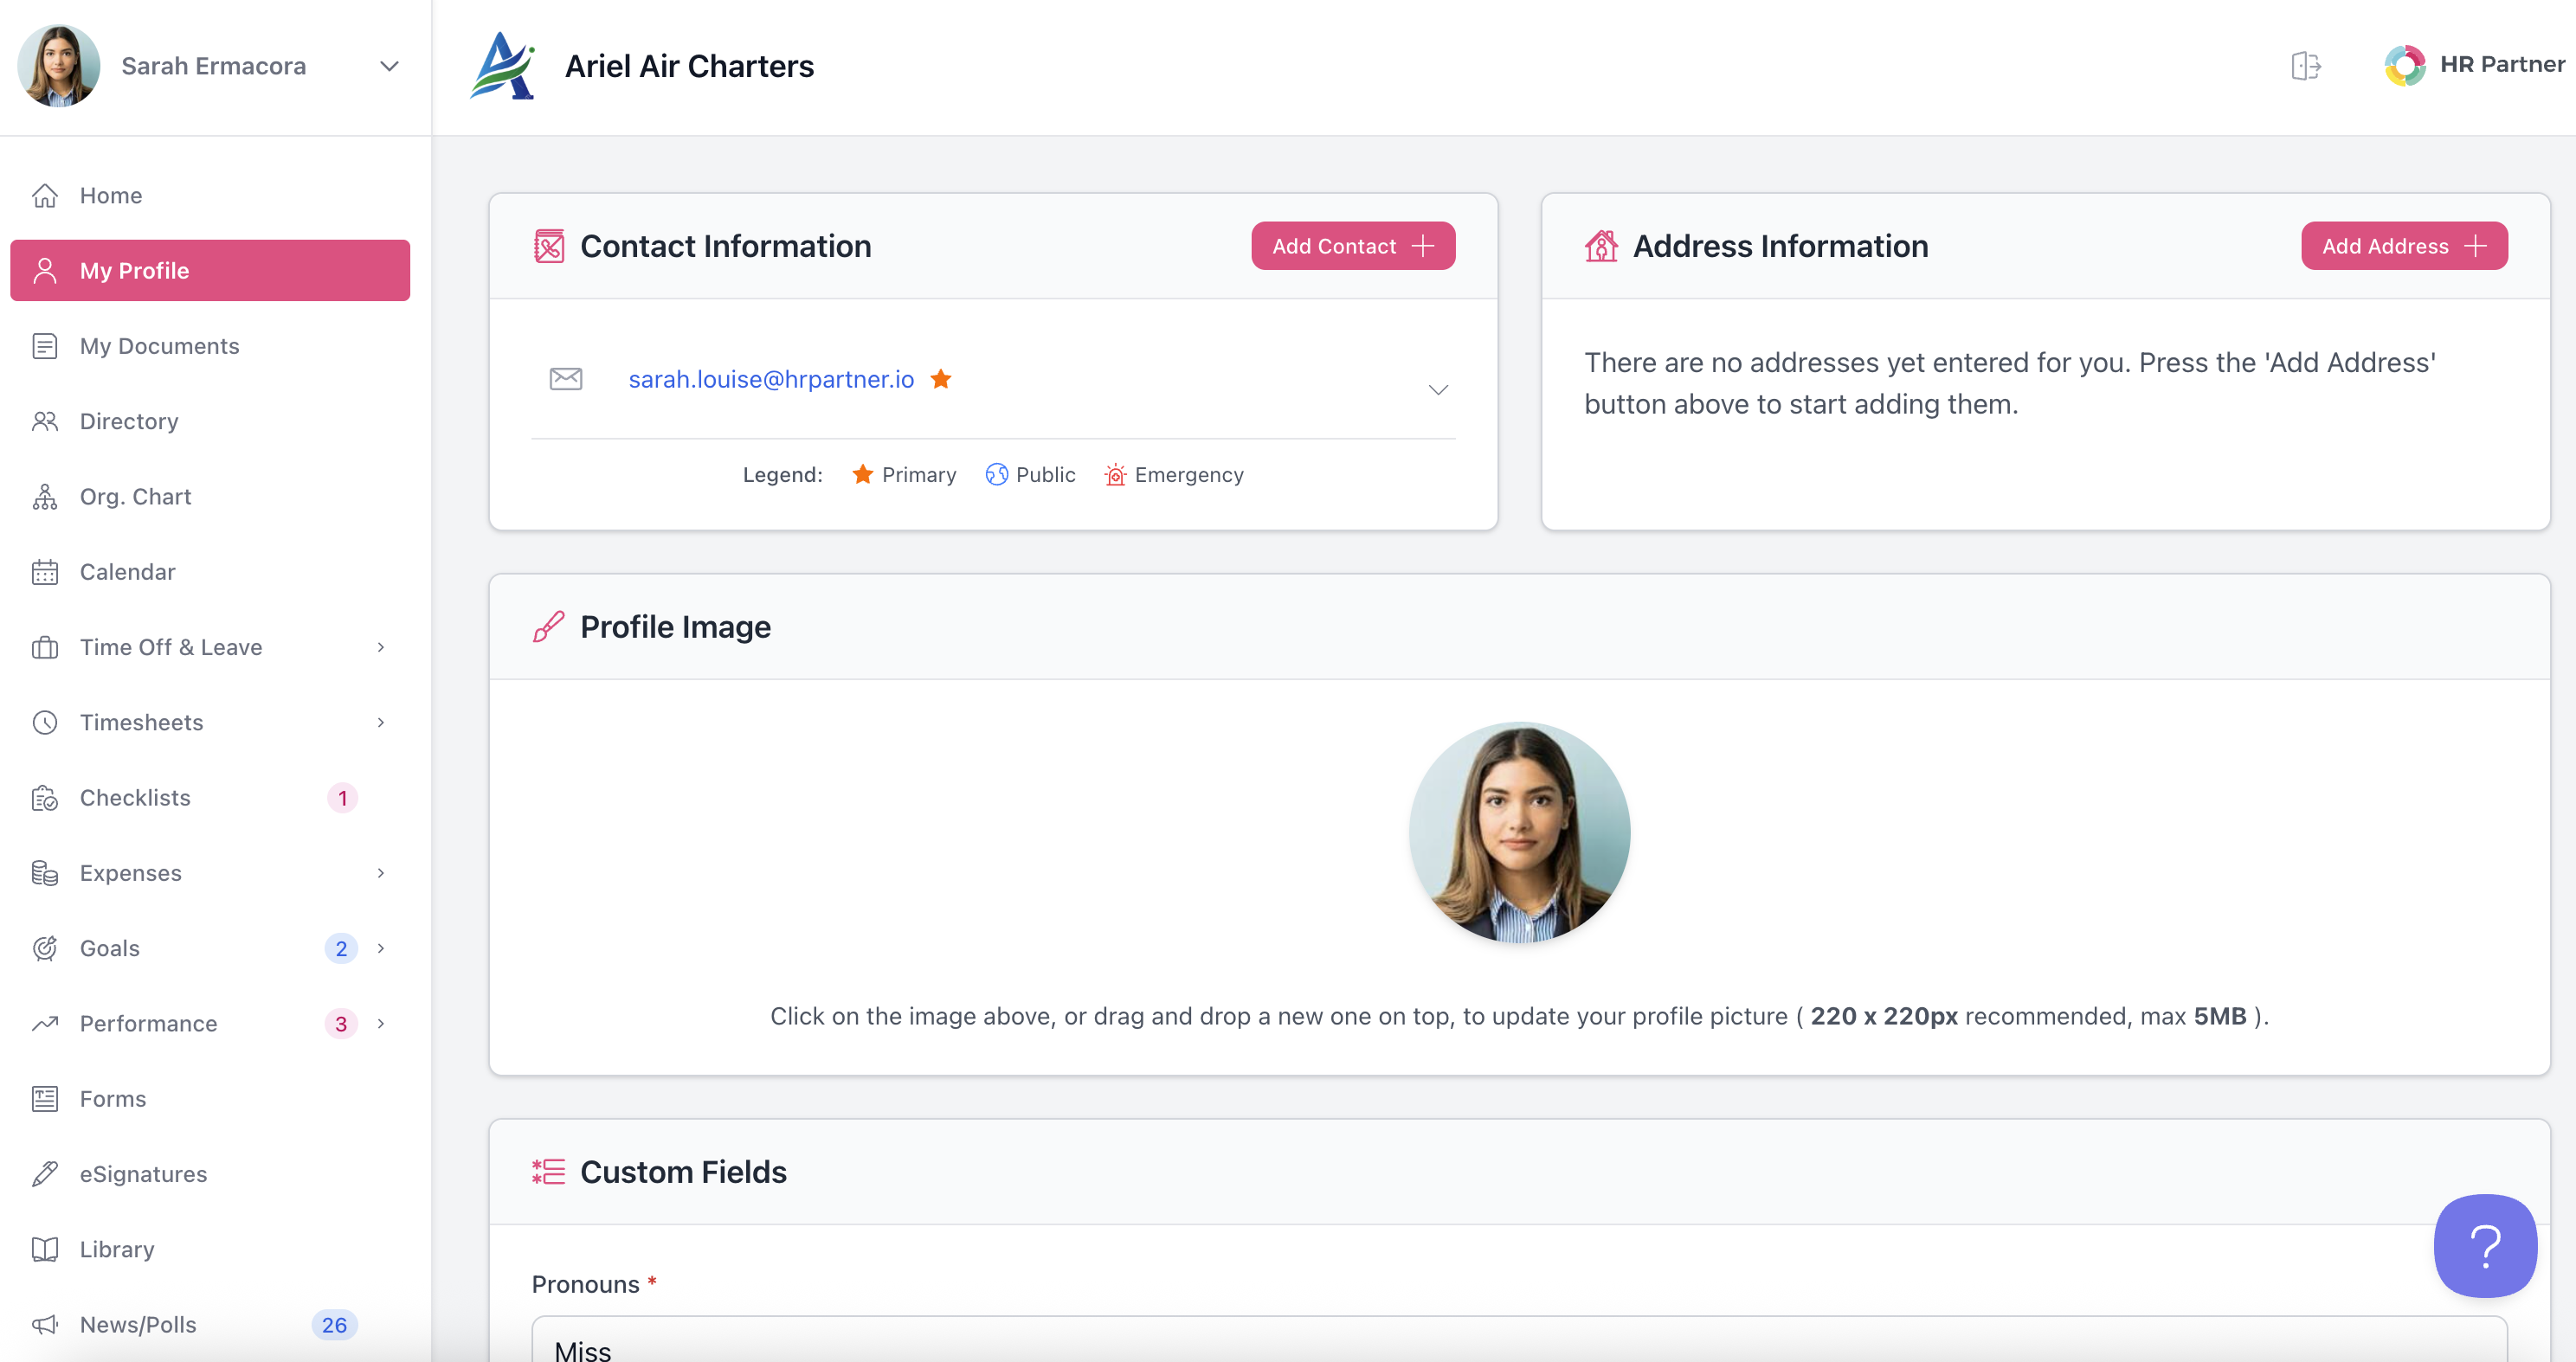This screenshot has width=2576, height=1362.
Task: Click the envelope icon beside the email
Action: click(566, 379)
